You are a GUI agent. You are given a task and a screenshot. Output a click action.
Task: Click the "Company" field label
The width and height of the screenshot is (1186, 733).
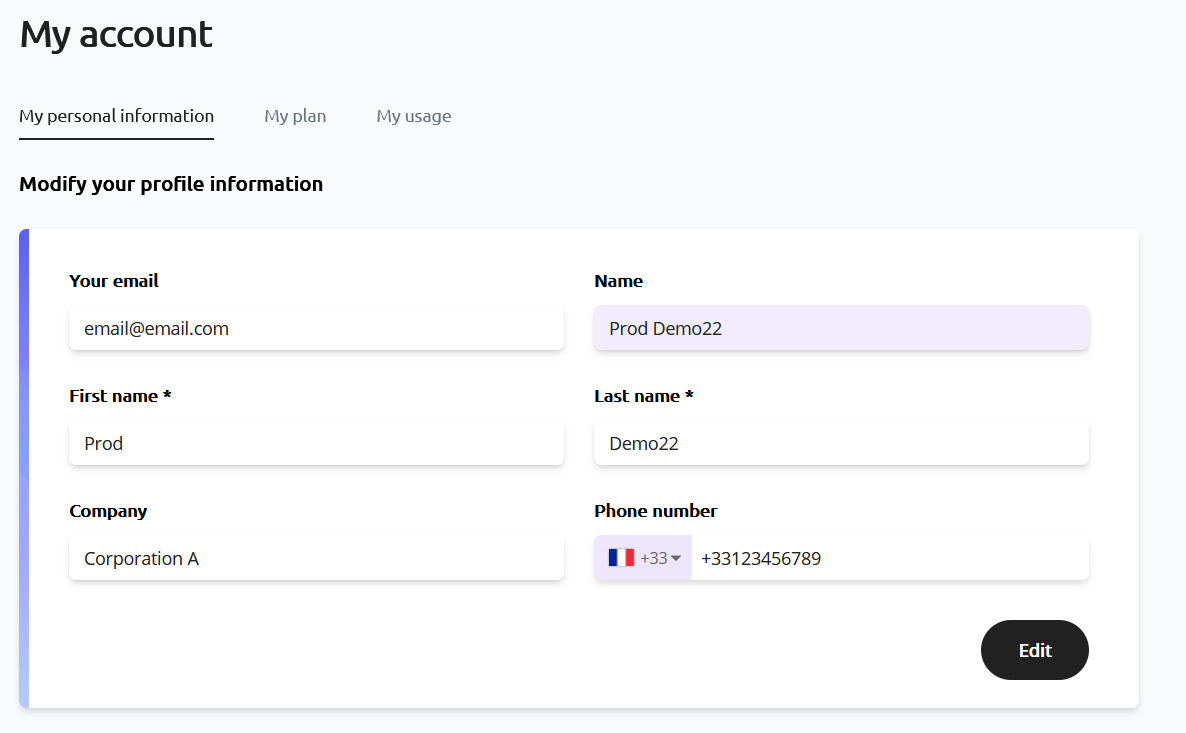108,511
